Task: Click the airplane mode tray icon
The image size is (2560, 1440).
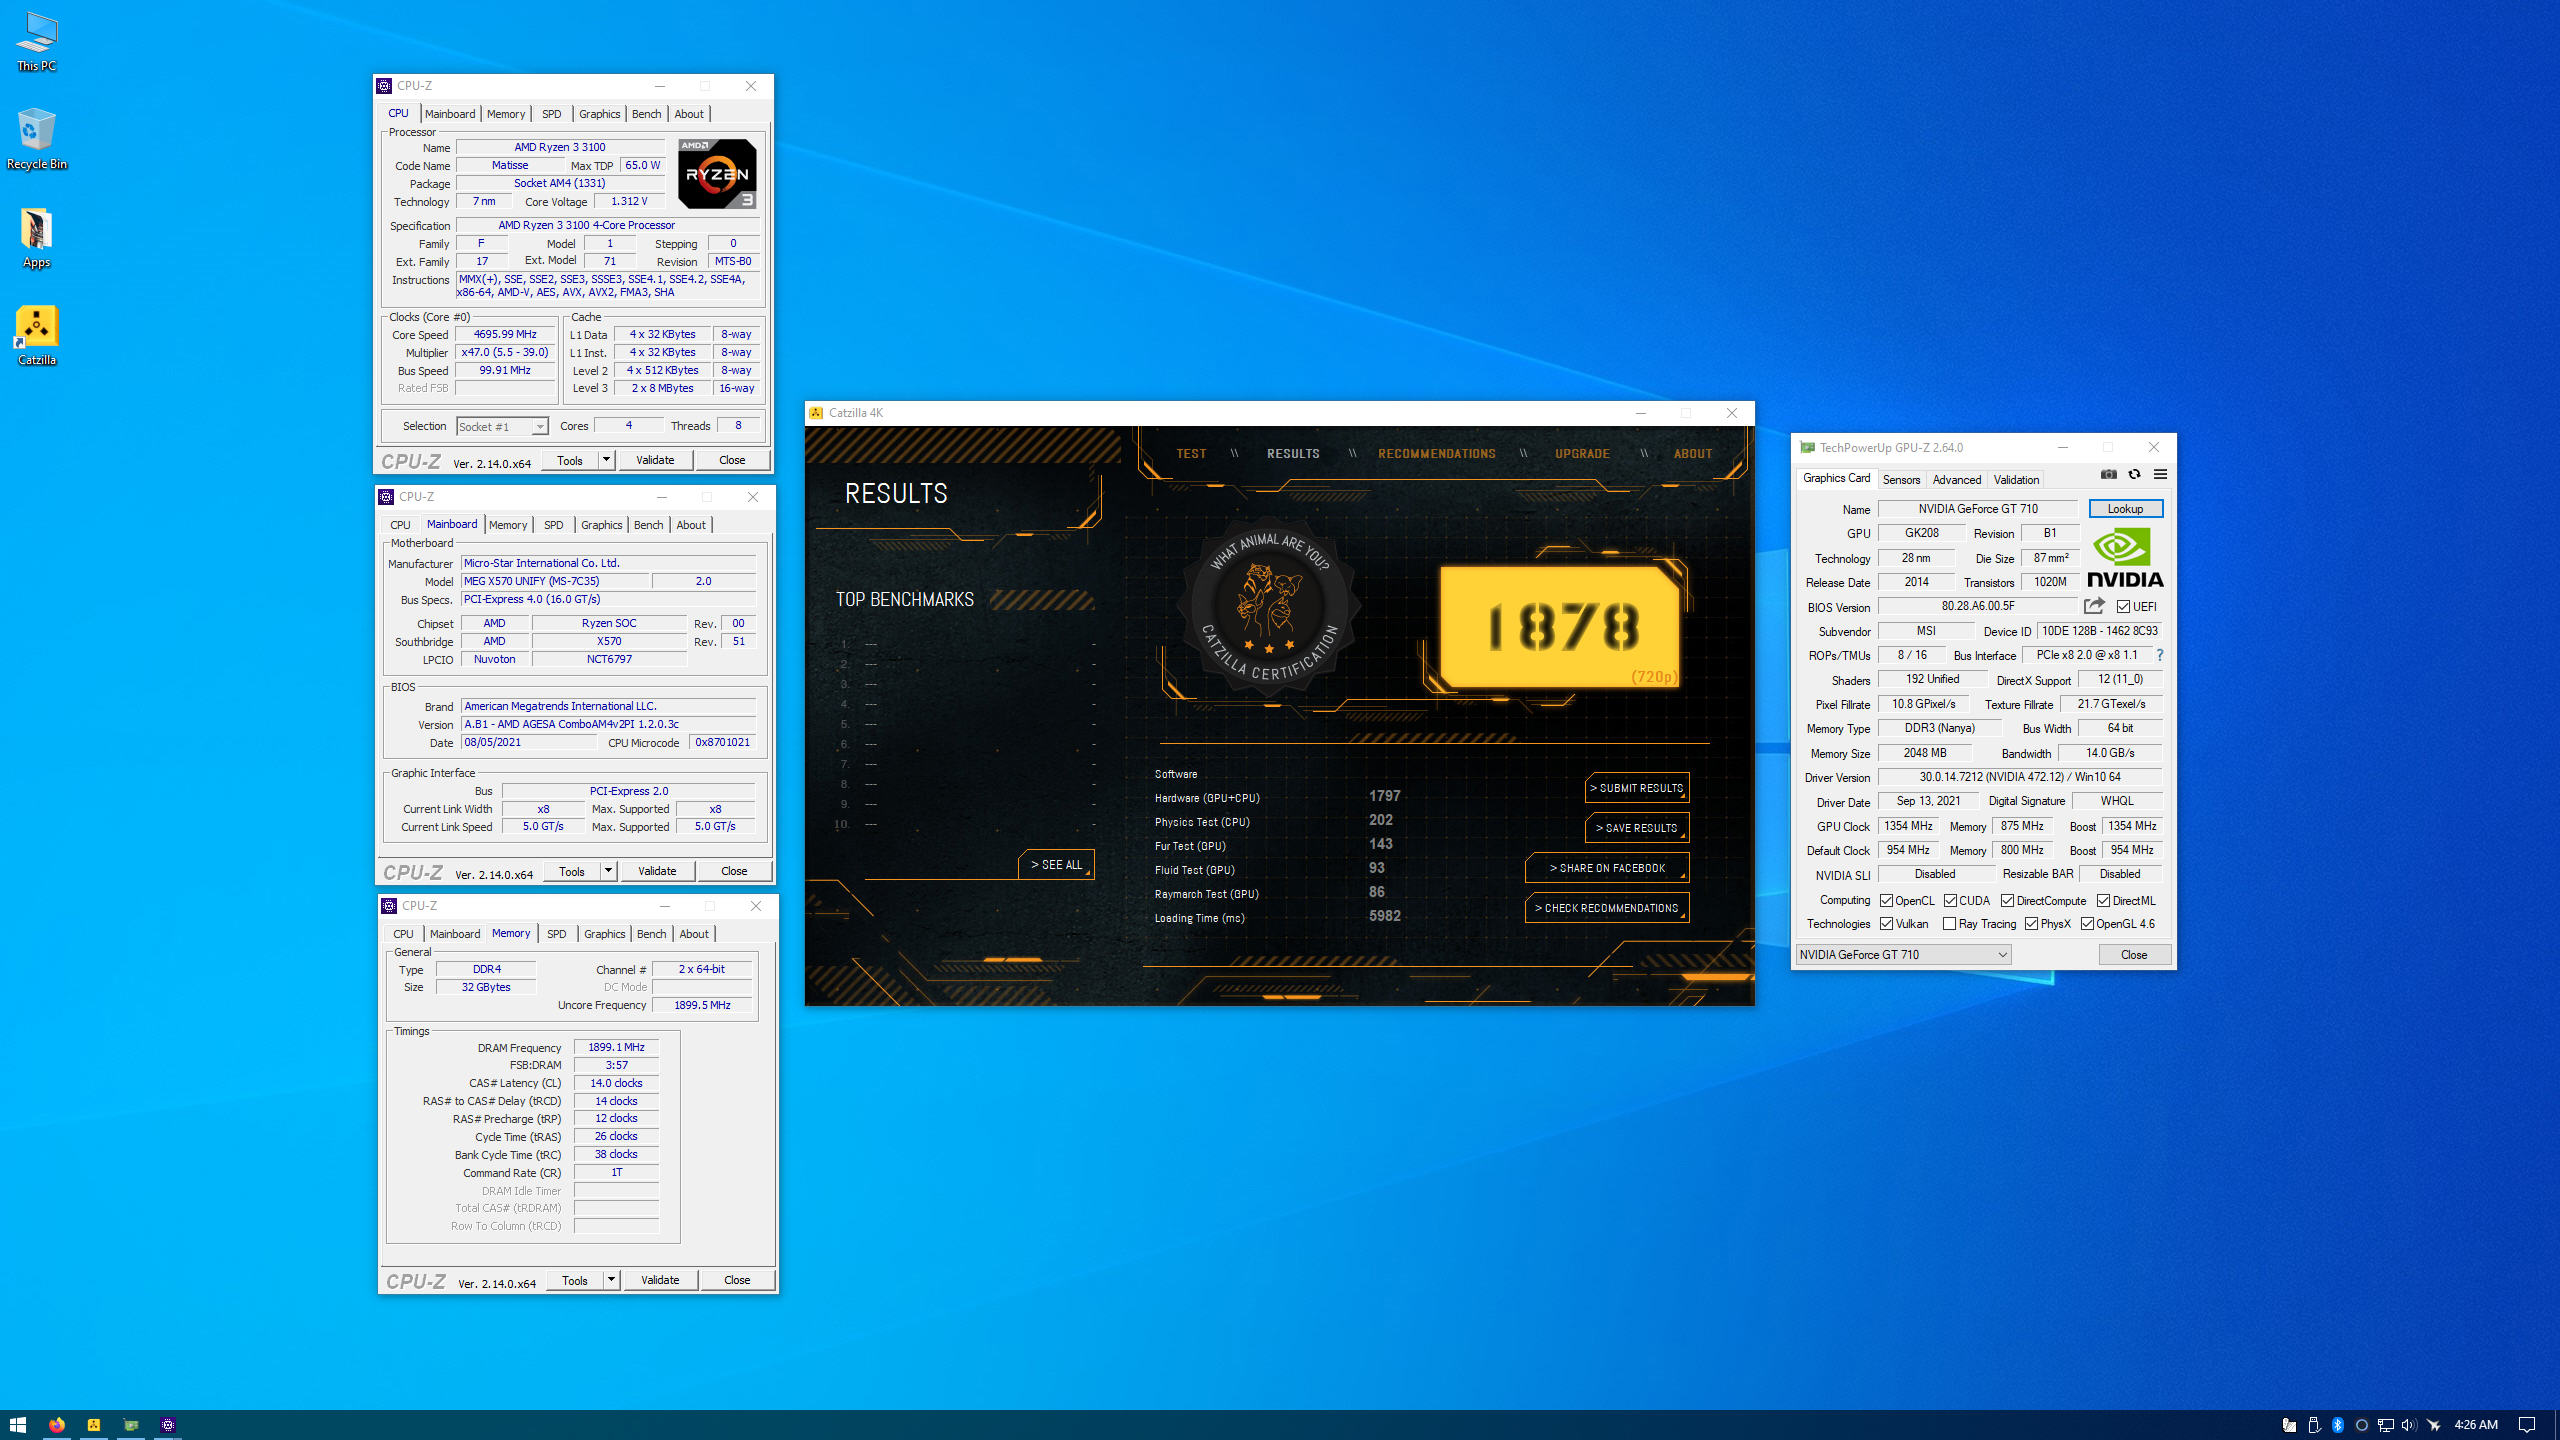Action: (2433, 1425)
